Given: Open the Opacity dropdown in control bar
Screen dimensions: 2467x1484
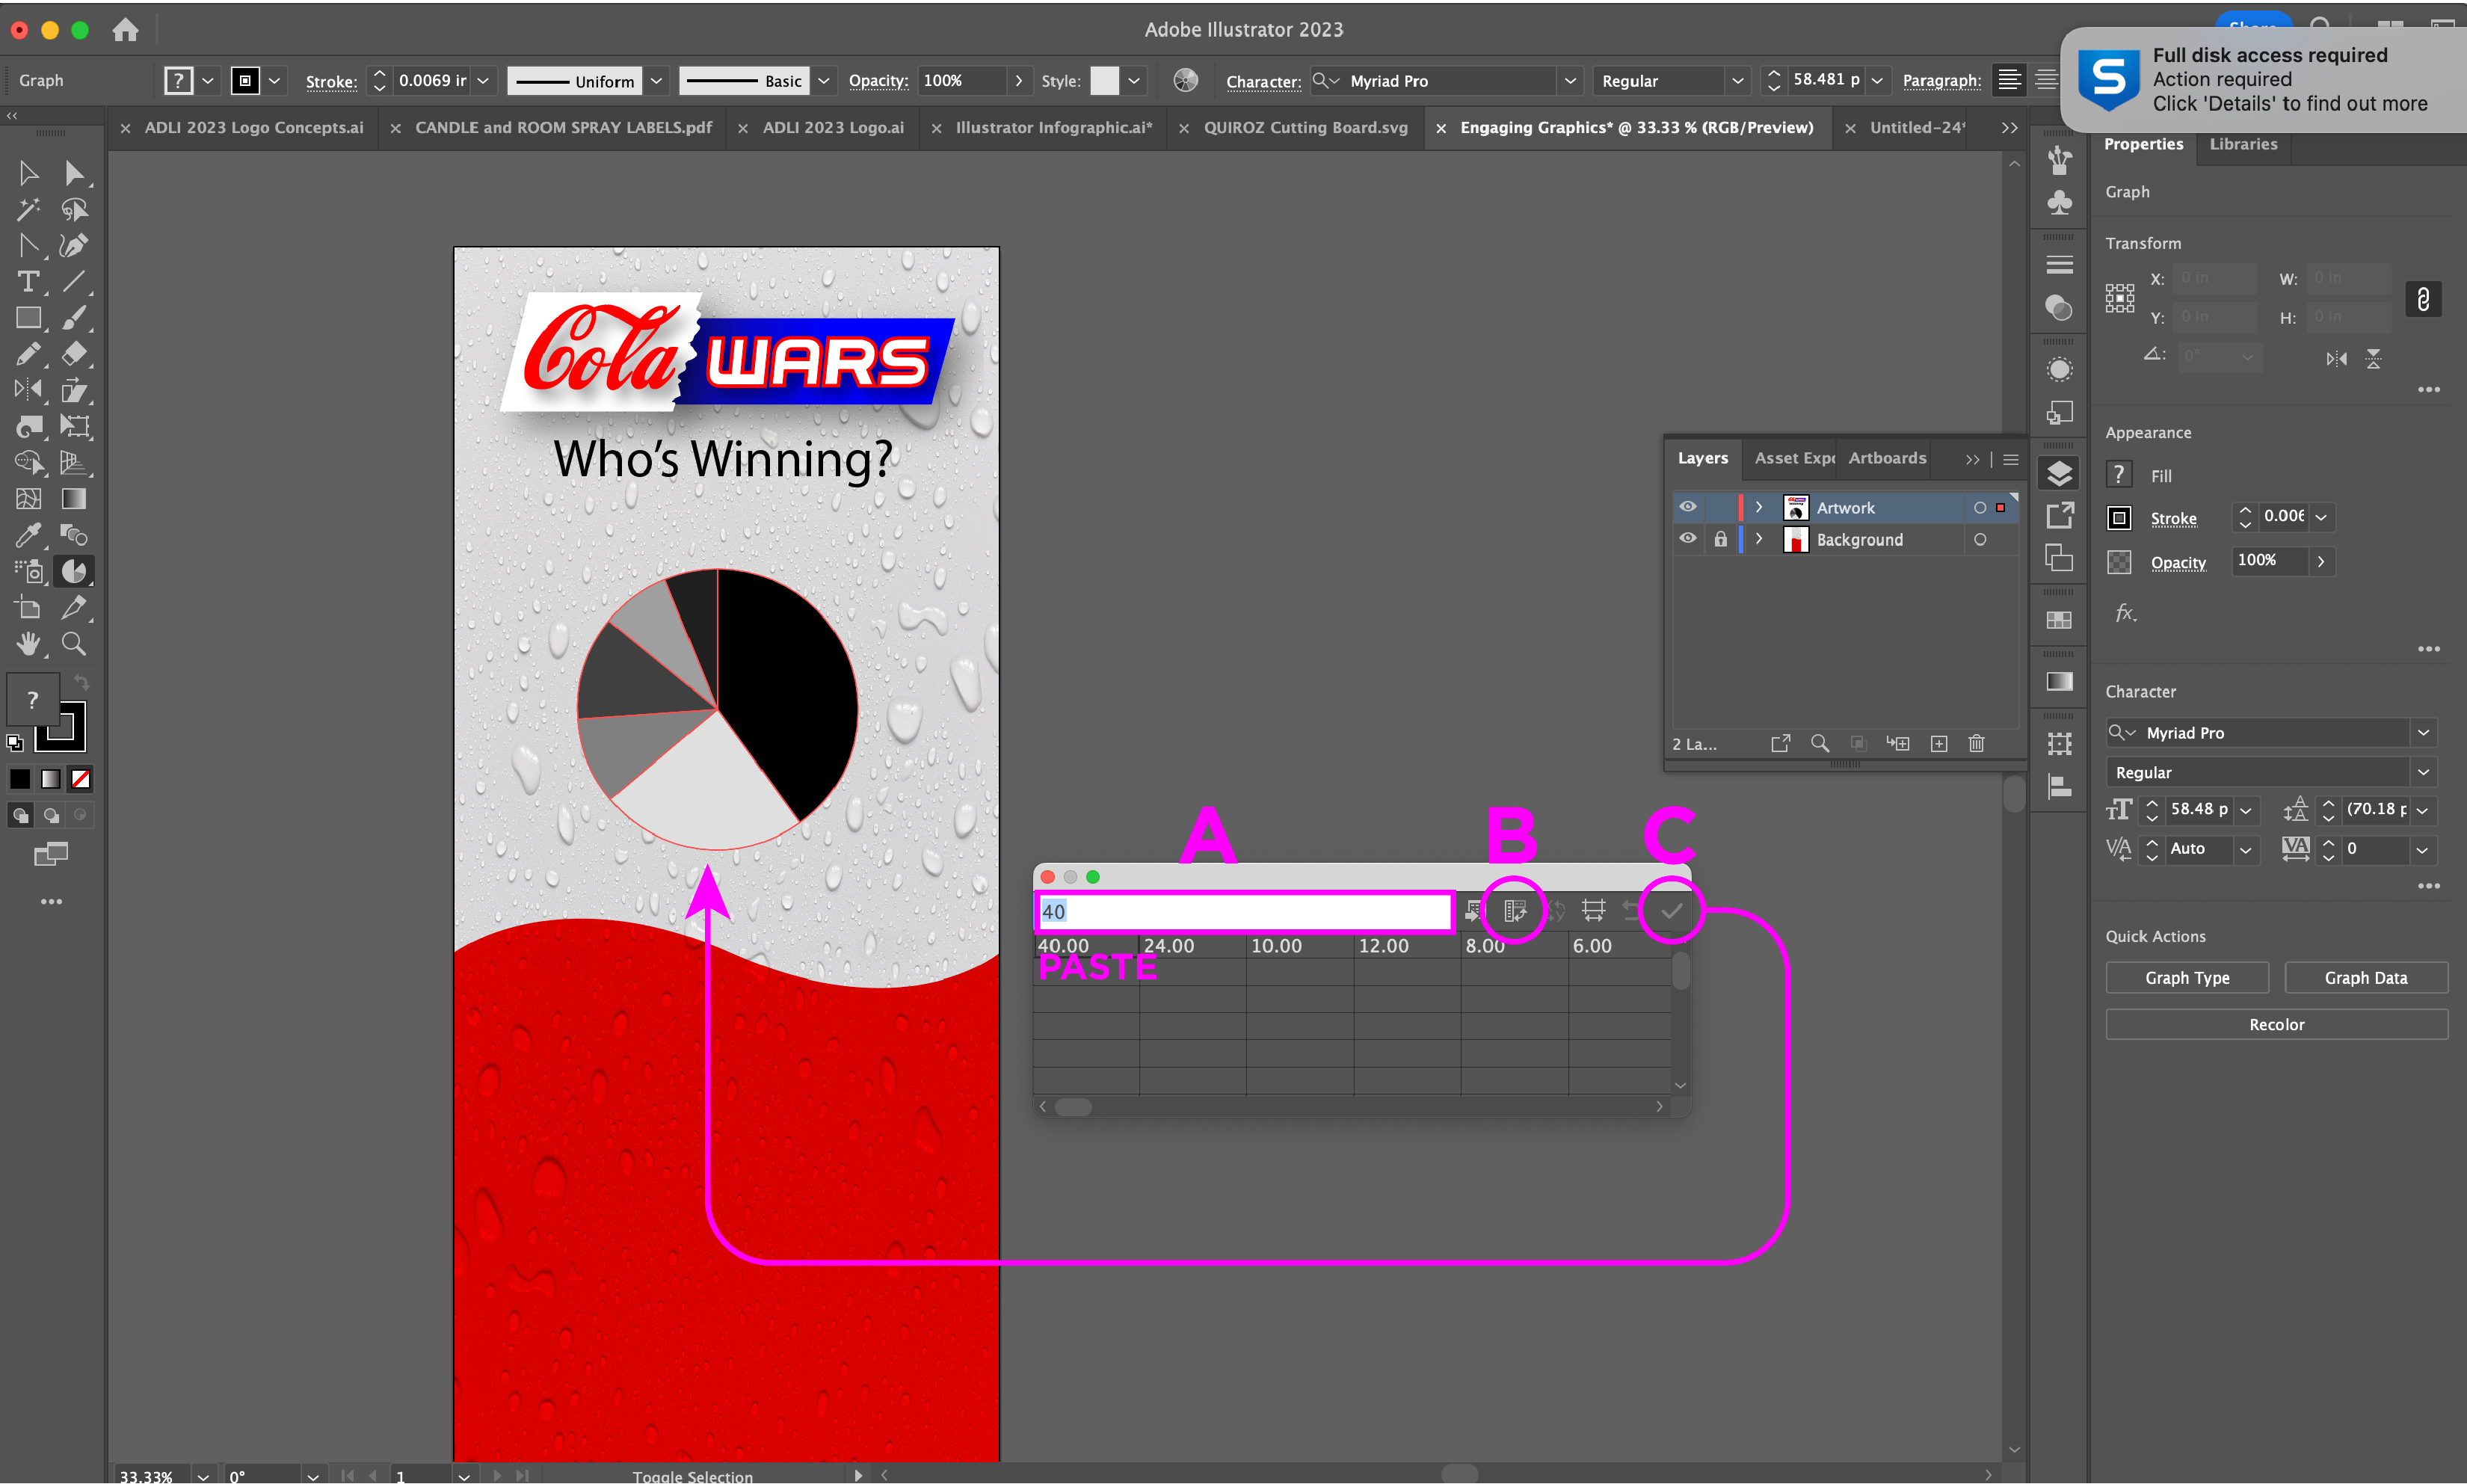Looking at the screenshot, I should (1018, 81).
